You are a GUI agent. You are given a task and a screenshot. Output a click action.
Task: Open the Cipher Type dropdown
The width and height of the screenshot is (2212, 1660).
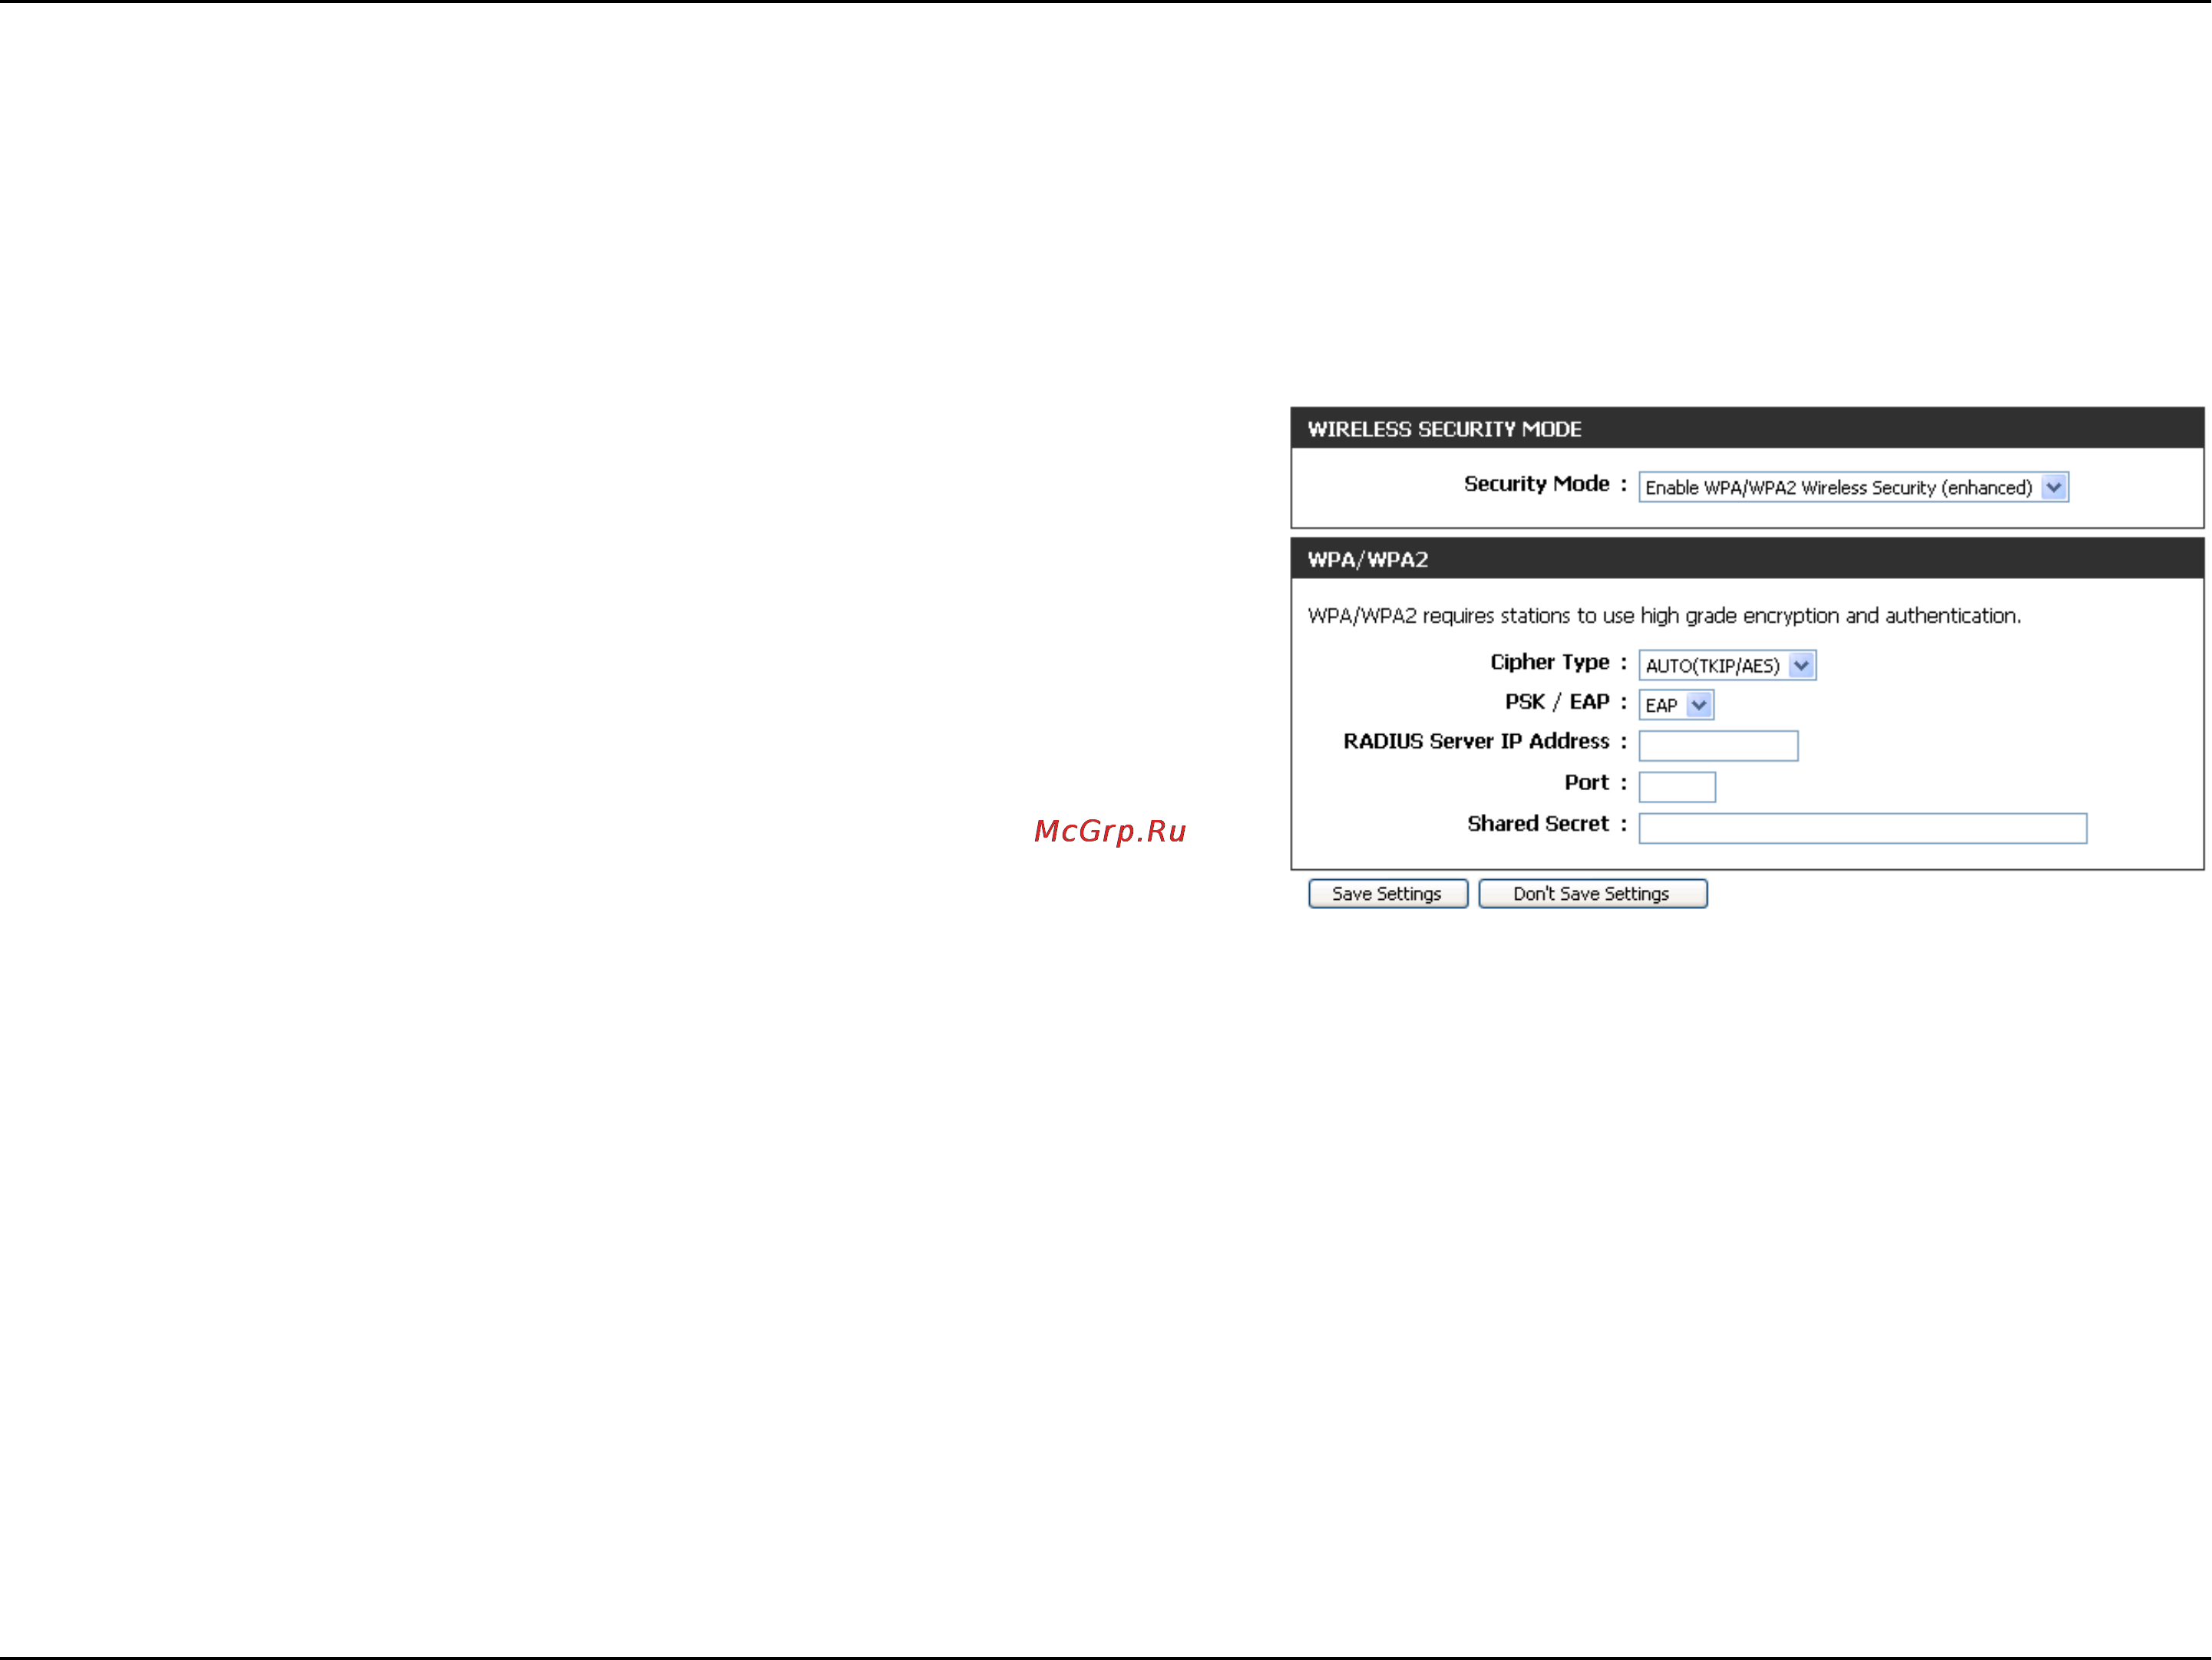tap(1727, 665)
